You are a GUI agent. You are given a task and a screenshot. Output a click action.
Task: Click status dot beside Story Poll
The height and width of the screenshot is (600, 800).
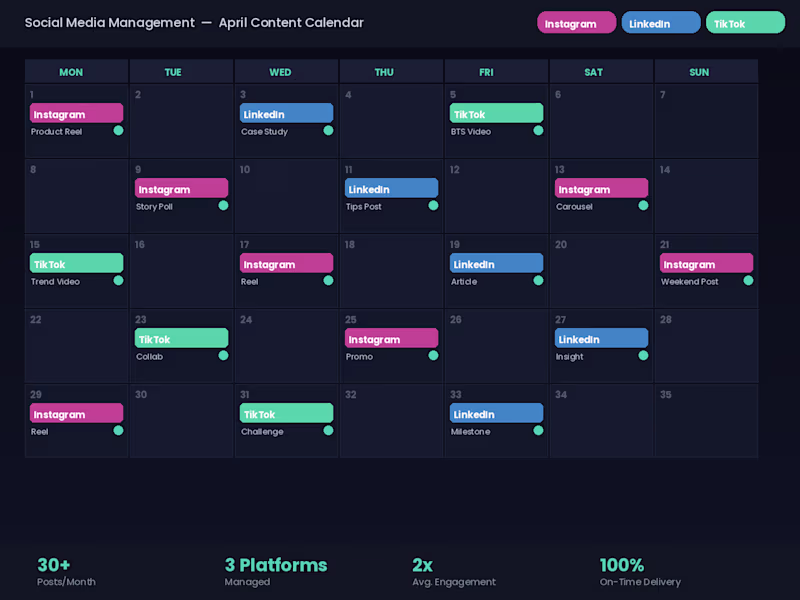pos(223,206)
